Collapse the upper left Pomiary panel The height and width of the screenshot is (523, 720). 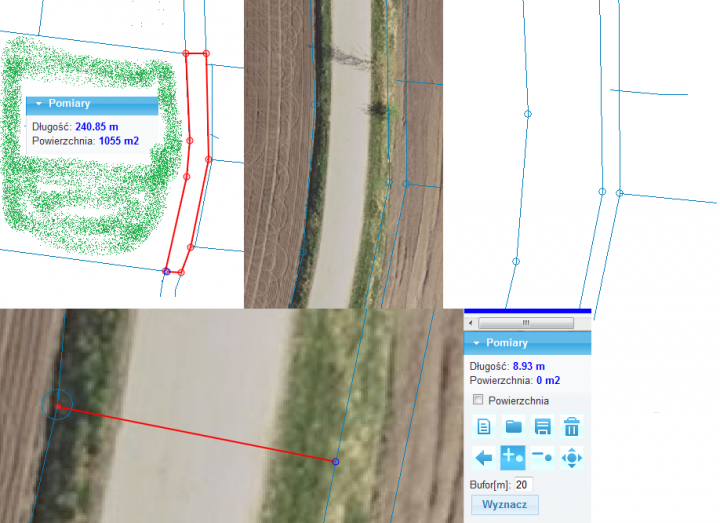point(38,104)
